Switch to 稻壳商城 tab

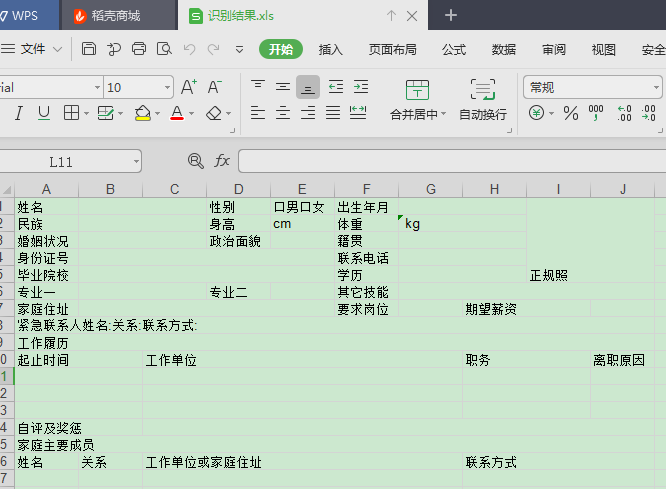coord(119,15)
